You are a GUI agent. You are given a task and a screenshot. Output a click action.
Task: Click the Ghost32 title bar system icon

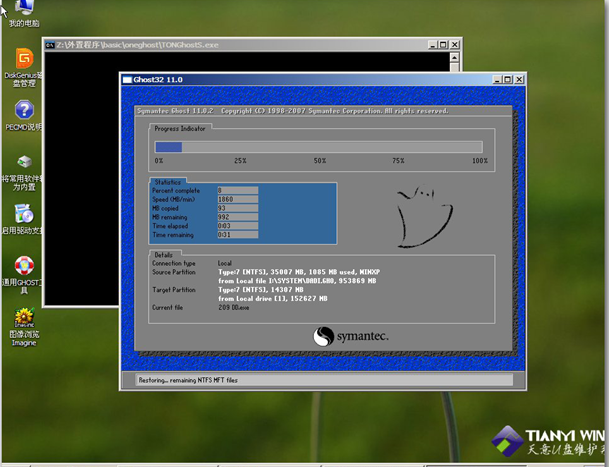(128, 79)
